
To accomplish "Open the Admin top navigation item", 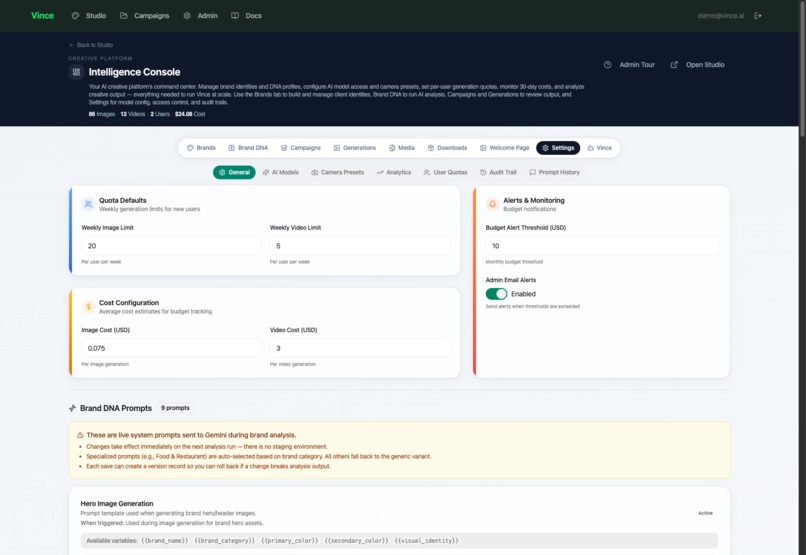I will point(200,16).
